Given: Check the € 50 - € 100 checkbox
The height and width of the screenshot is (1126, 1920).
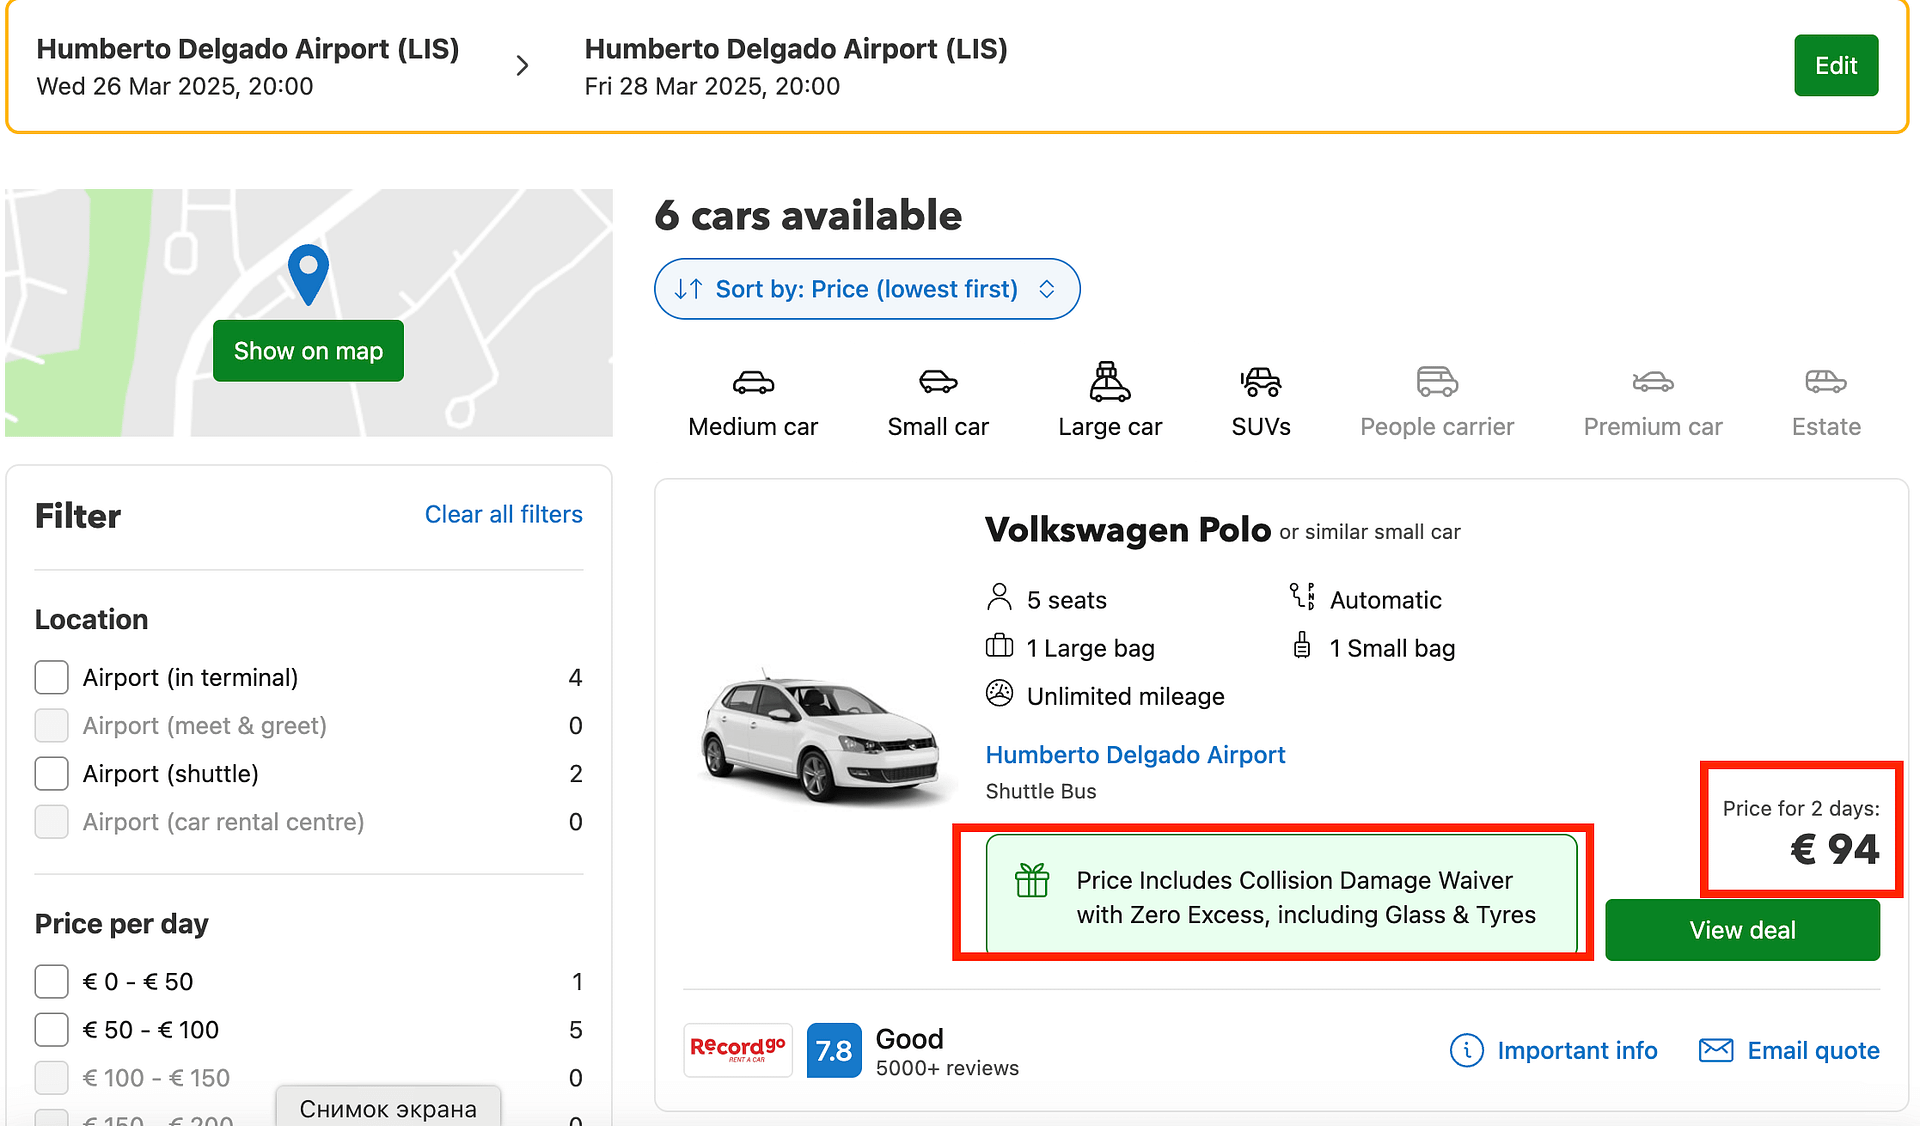Looking at the screenshot, I should pyautogui.click(x=52, y=1029).
